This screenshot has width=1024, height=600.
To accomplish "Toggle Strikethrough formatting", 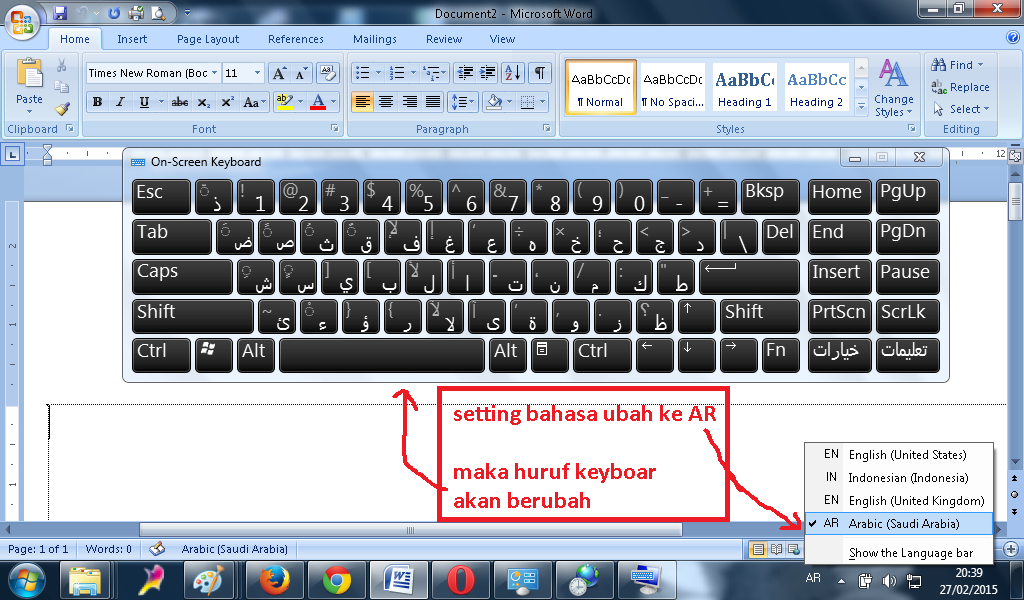I will (x=180, y=102).
